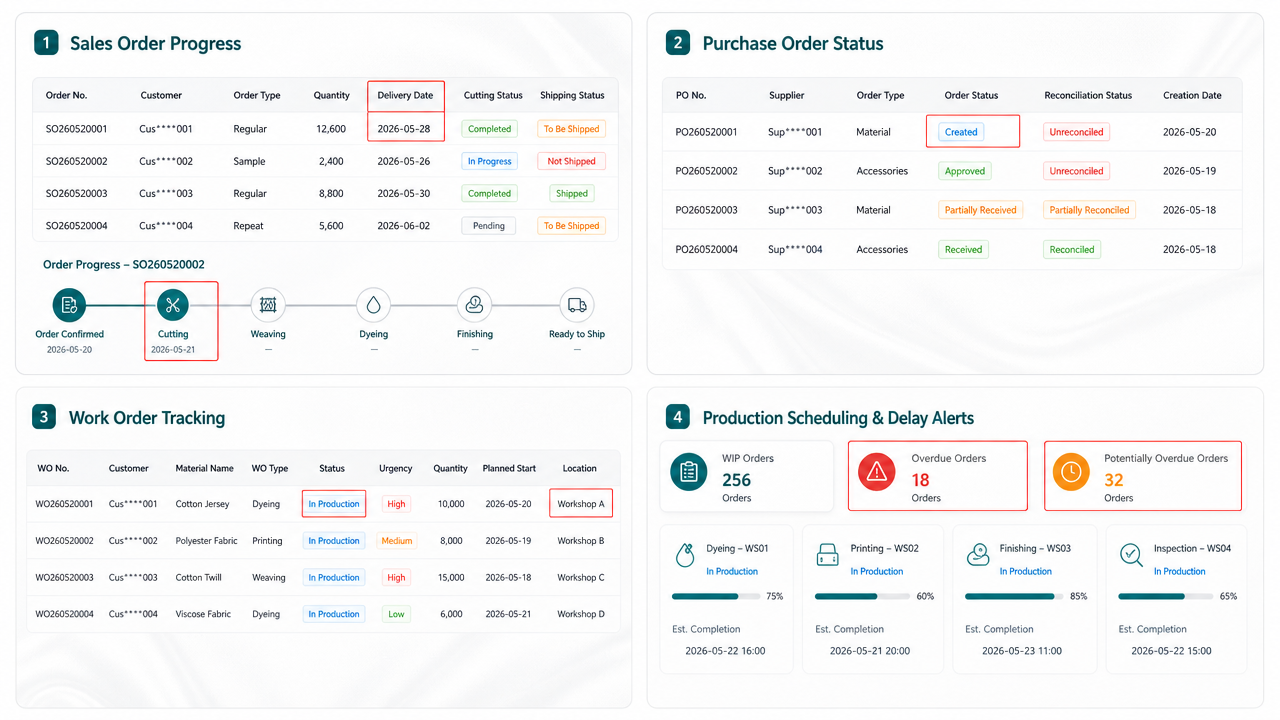Select the Cutting scissors step icon
This screenshot has height=720, width=1280.
click(173, 305)
